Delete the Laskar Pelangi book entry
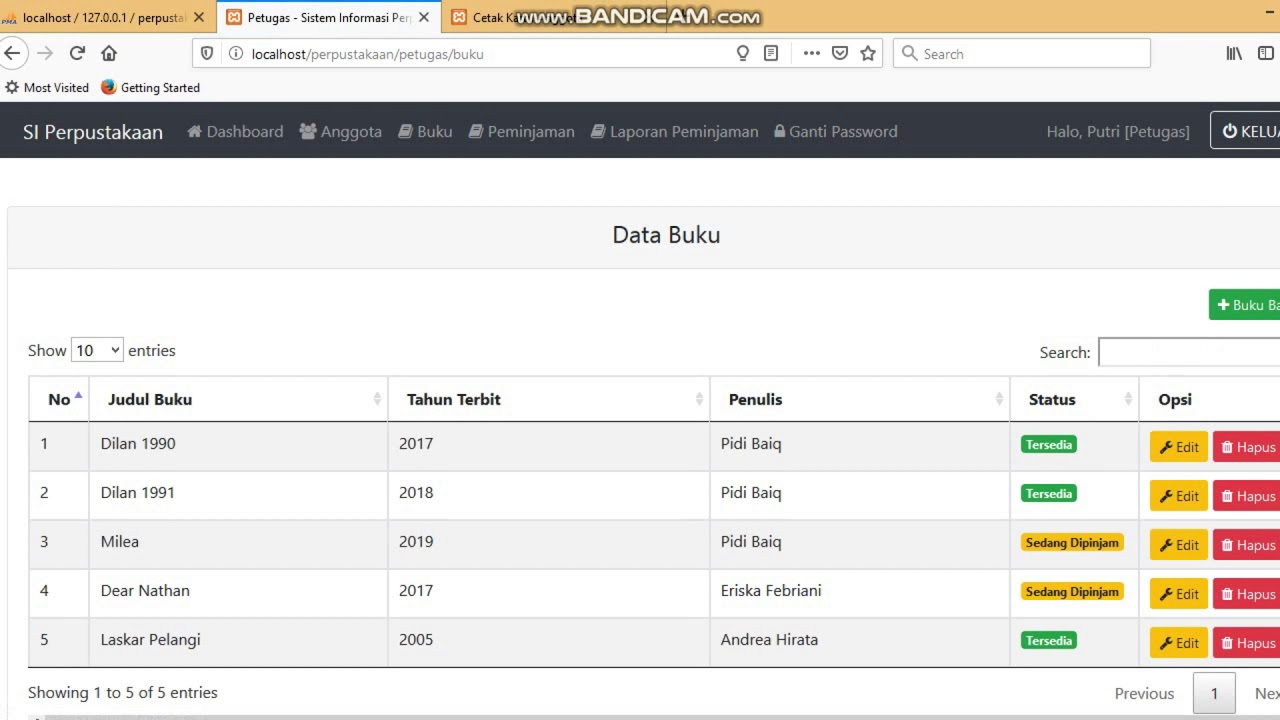The image size is (1280, 720). [1247, 643]
